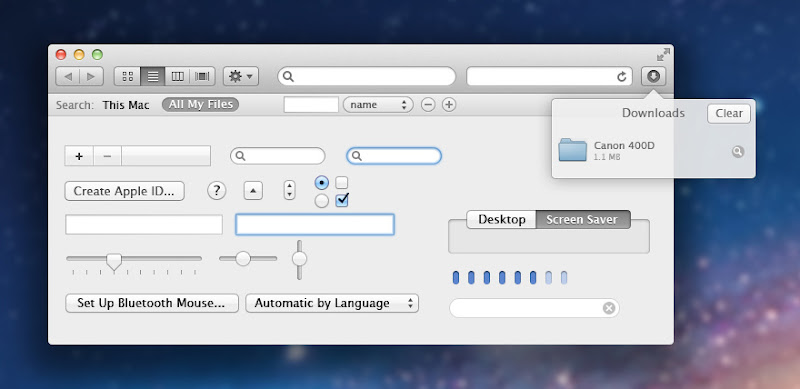Open Automatic by Language popup
The image size is (800, 389).
[332, 303]
